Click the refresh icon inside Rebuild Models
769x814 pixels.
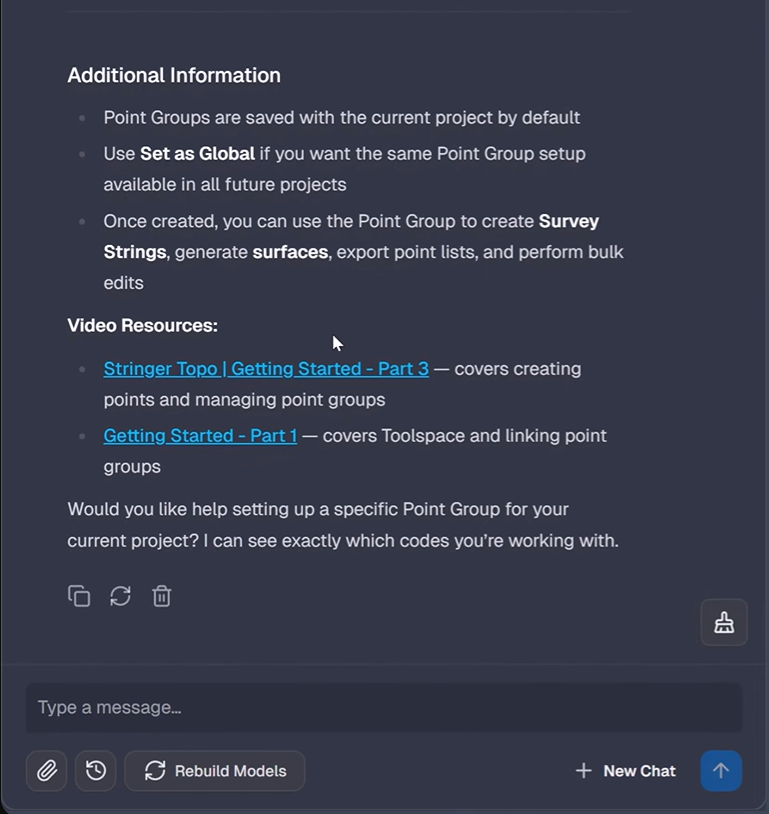tap(155, 771)
